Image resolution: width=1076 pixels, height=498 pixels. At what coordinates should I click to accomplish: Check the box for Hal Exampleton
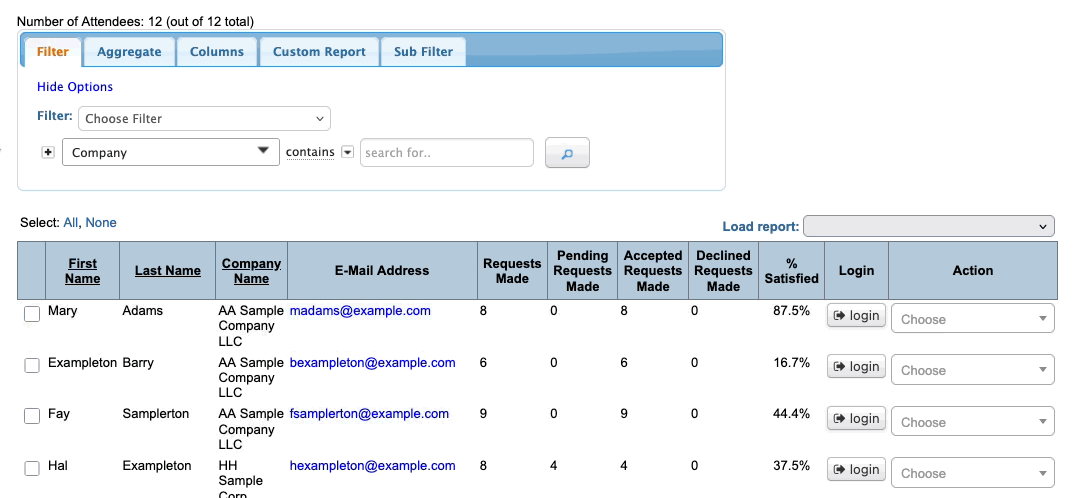click(32, 469)
